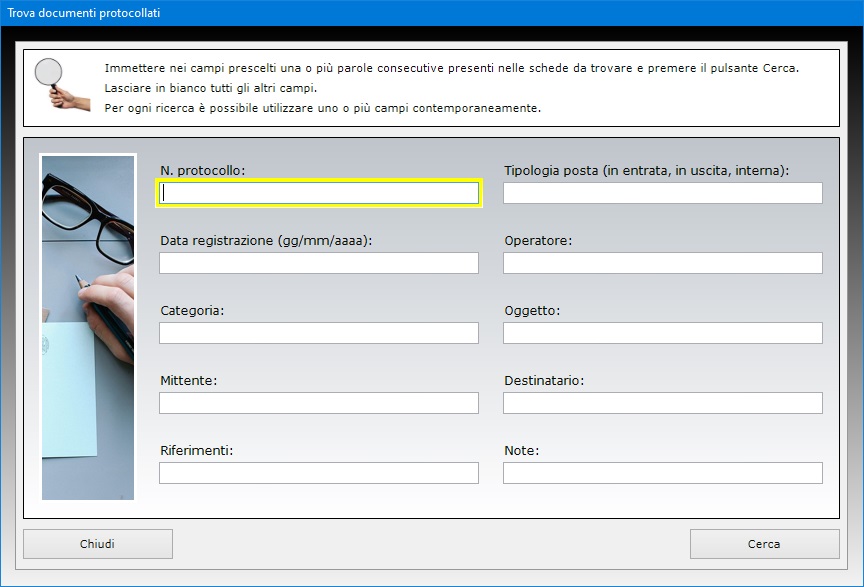Focus the Categoria input field
This screenshot has height=587, width=864.
[x=319, y=333]
